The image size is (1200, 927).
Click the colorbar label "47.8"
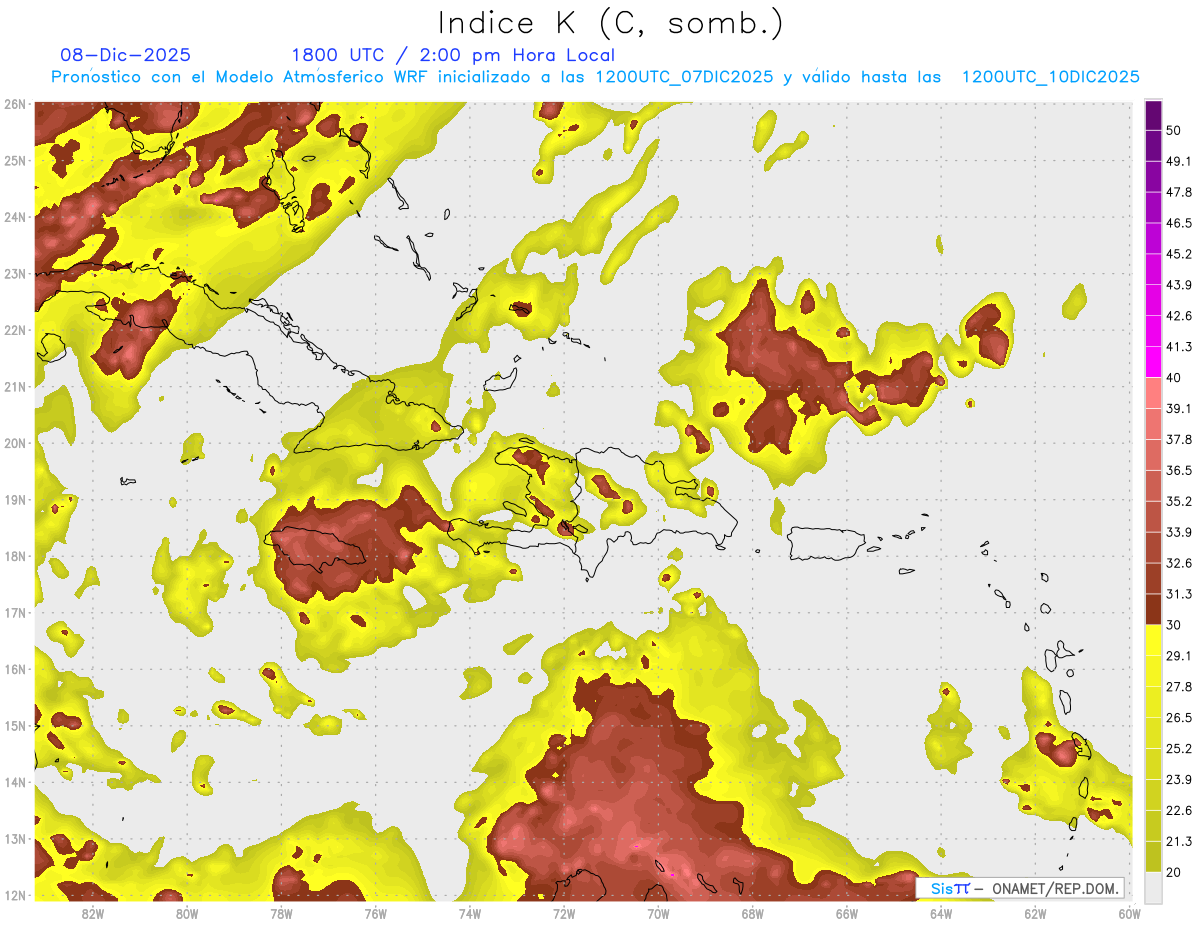click(1179, 192)
